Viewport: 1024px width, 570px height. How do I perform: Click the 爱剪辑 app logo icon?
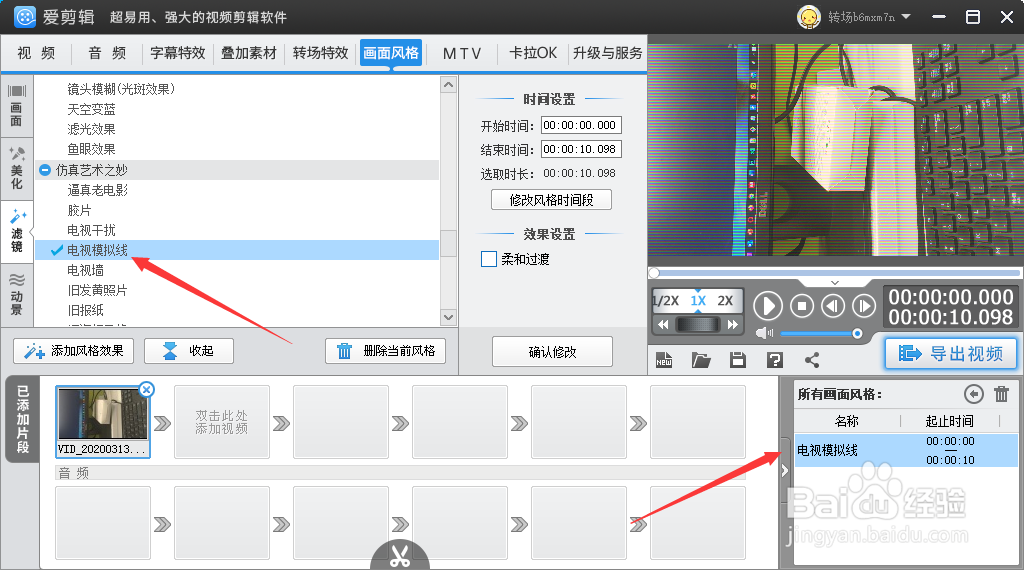(x=25, y=17)
